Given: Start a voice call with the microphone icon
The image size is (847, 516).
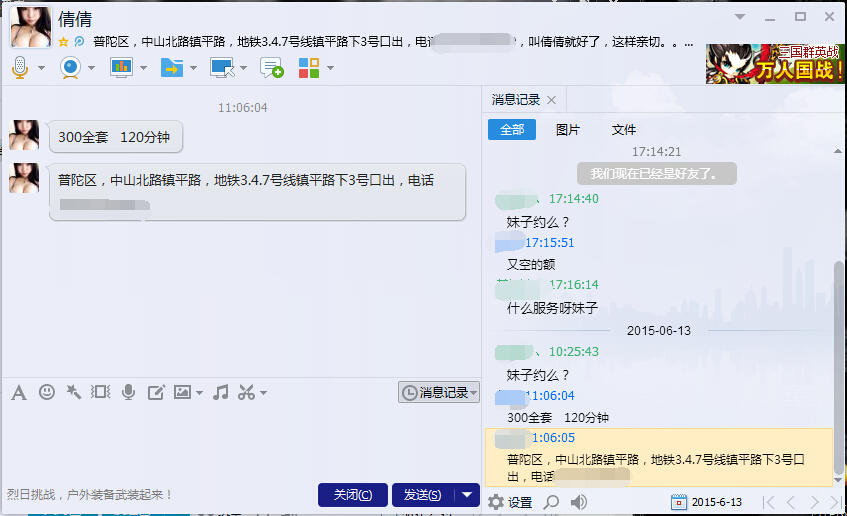Looking at the screenshot, I should (21, 67).
